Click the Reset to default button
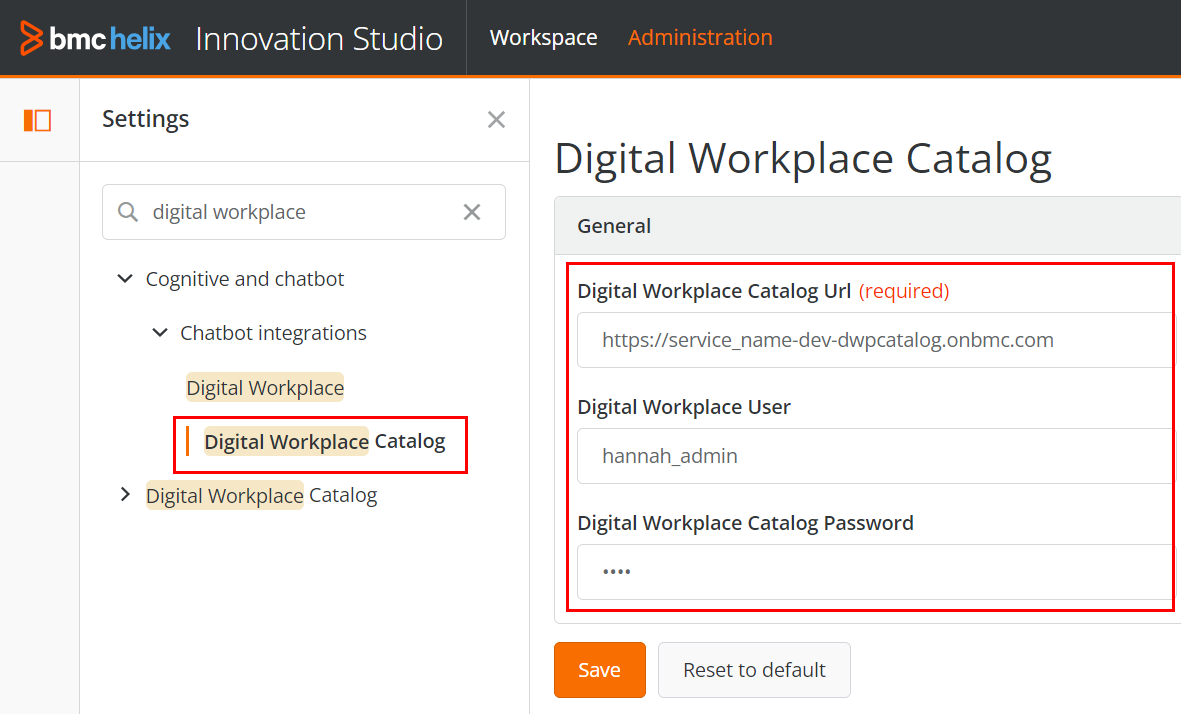The height and width of the screenshot is (714, 1181). click(754, 670)
